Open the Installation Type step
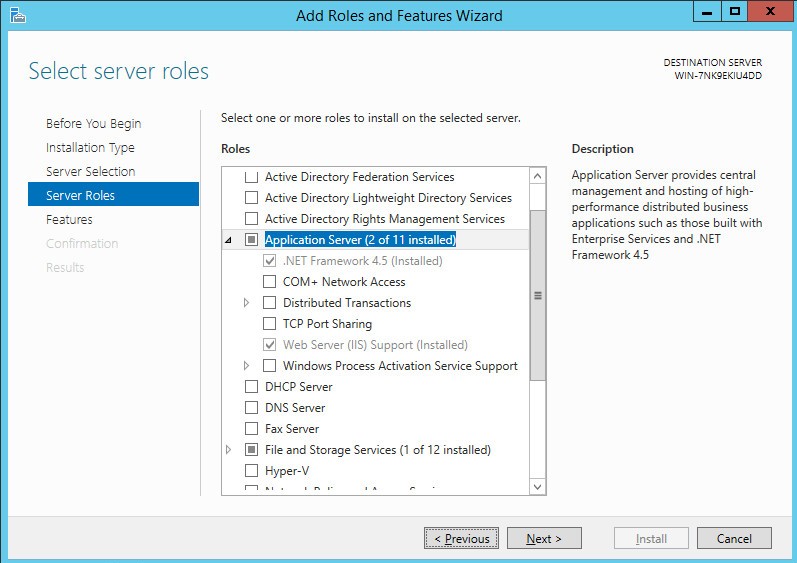 90,147
